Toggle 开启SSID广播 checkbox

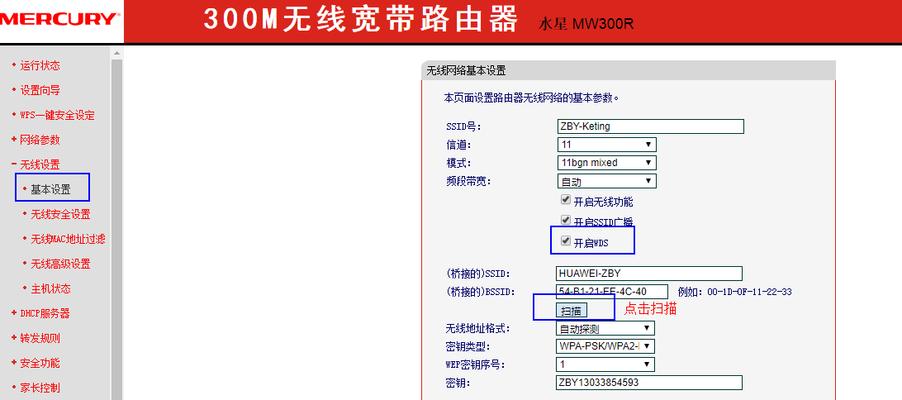pyautogui.click(x=565, y=220)
